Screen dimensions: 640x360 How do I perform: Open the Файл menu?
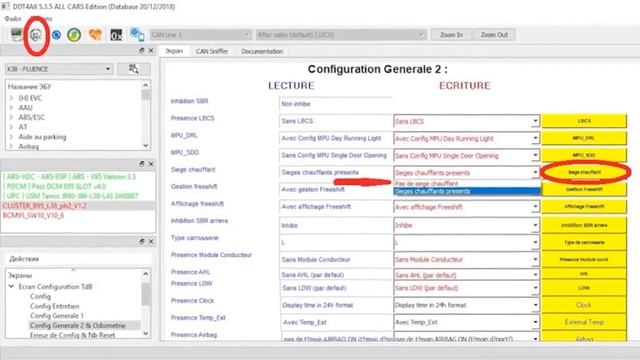pos(13,19)
